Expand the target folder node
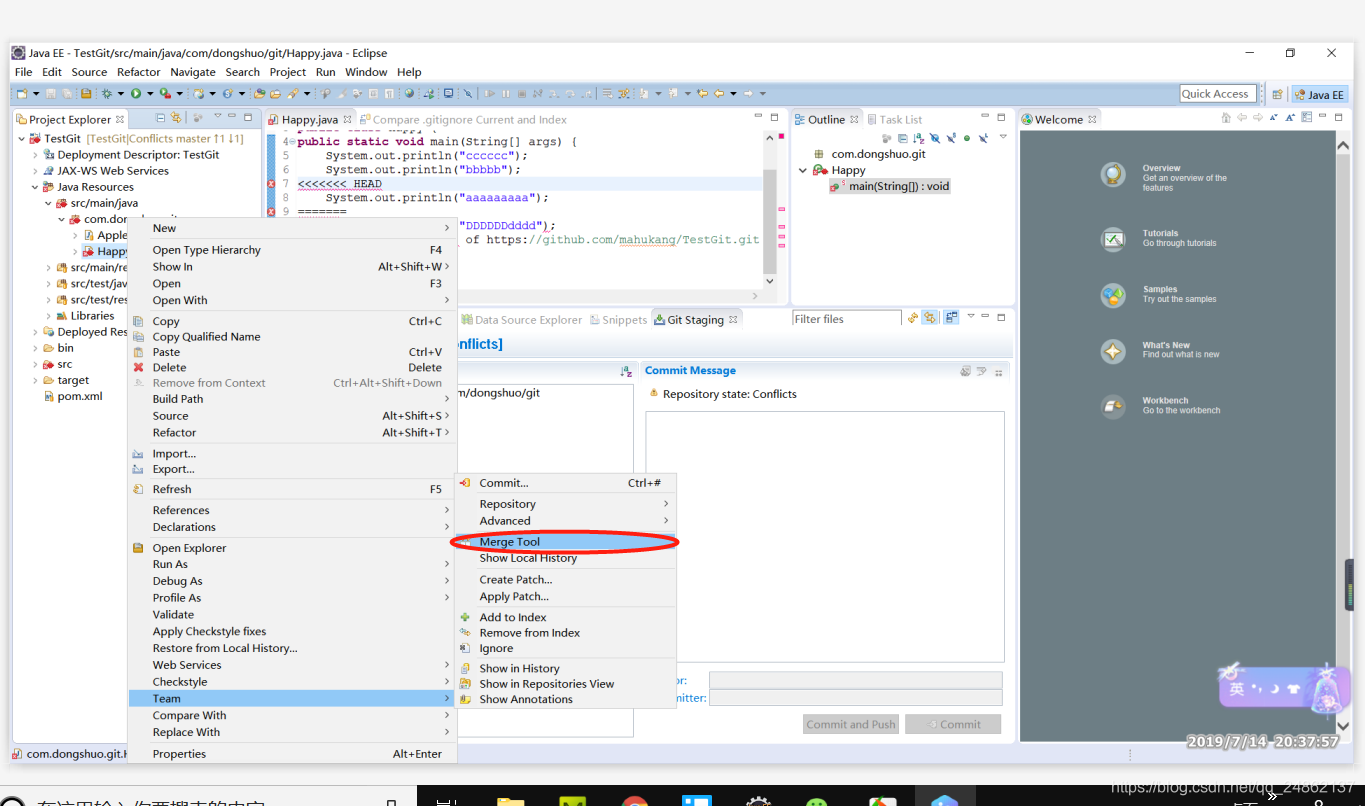The width and height of the screenshot is (1365, 806). tap(36, 380)
